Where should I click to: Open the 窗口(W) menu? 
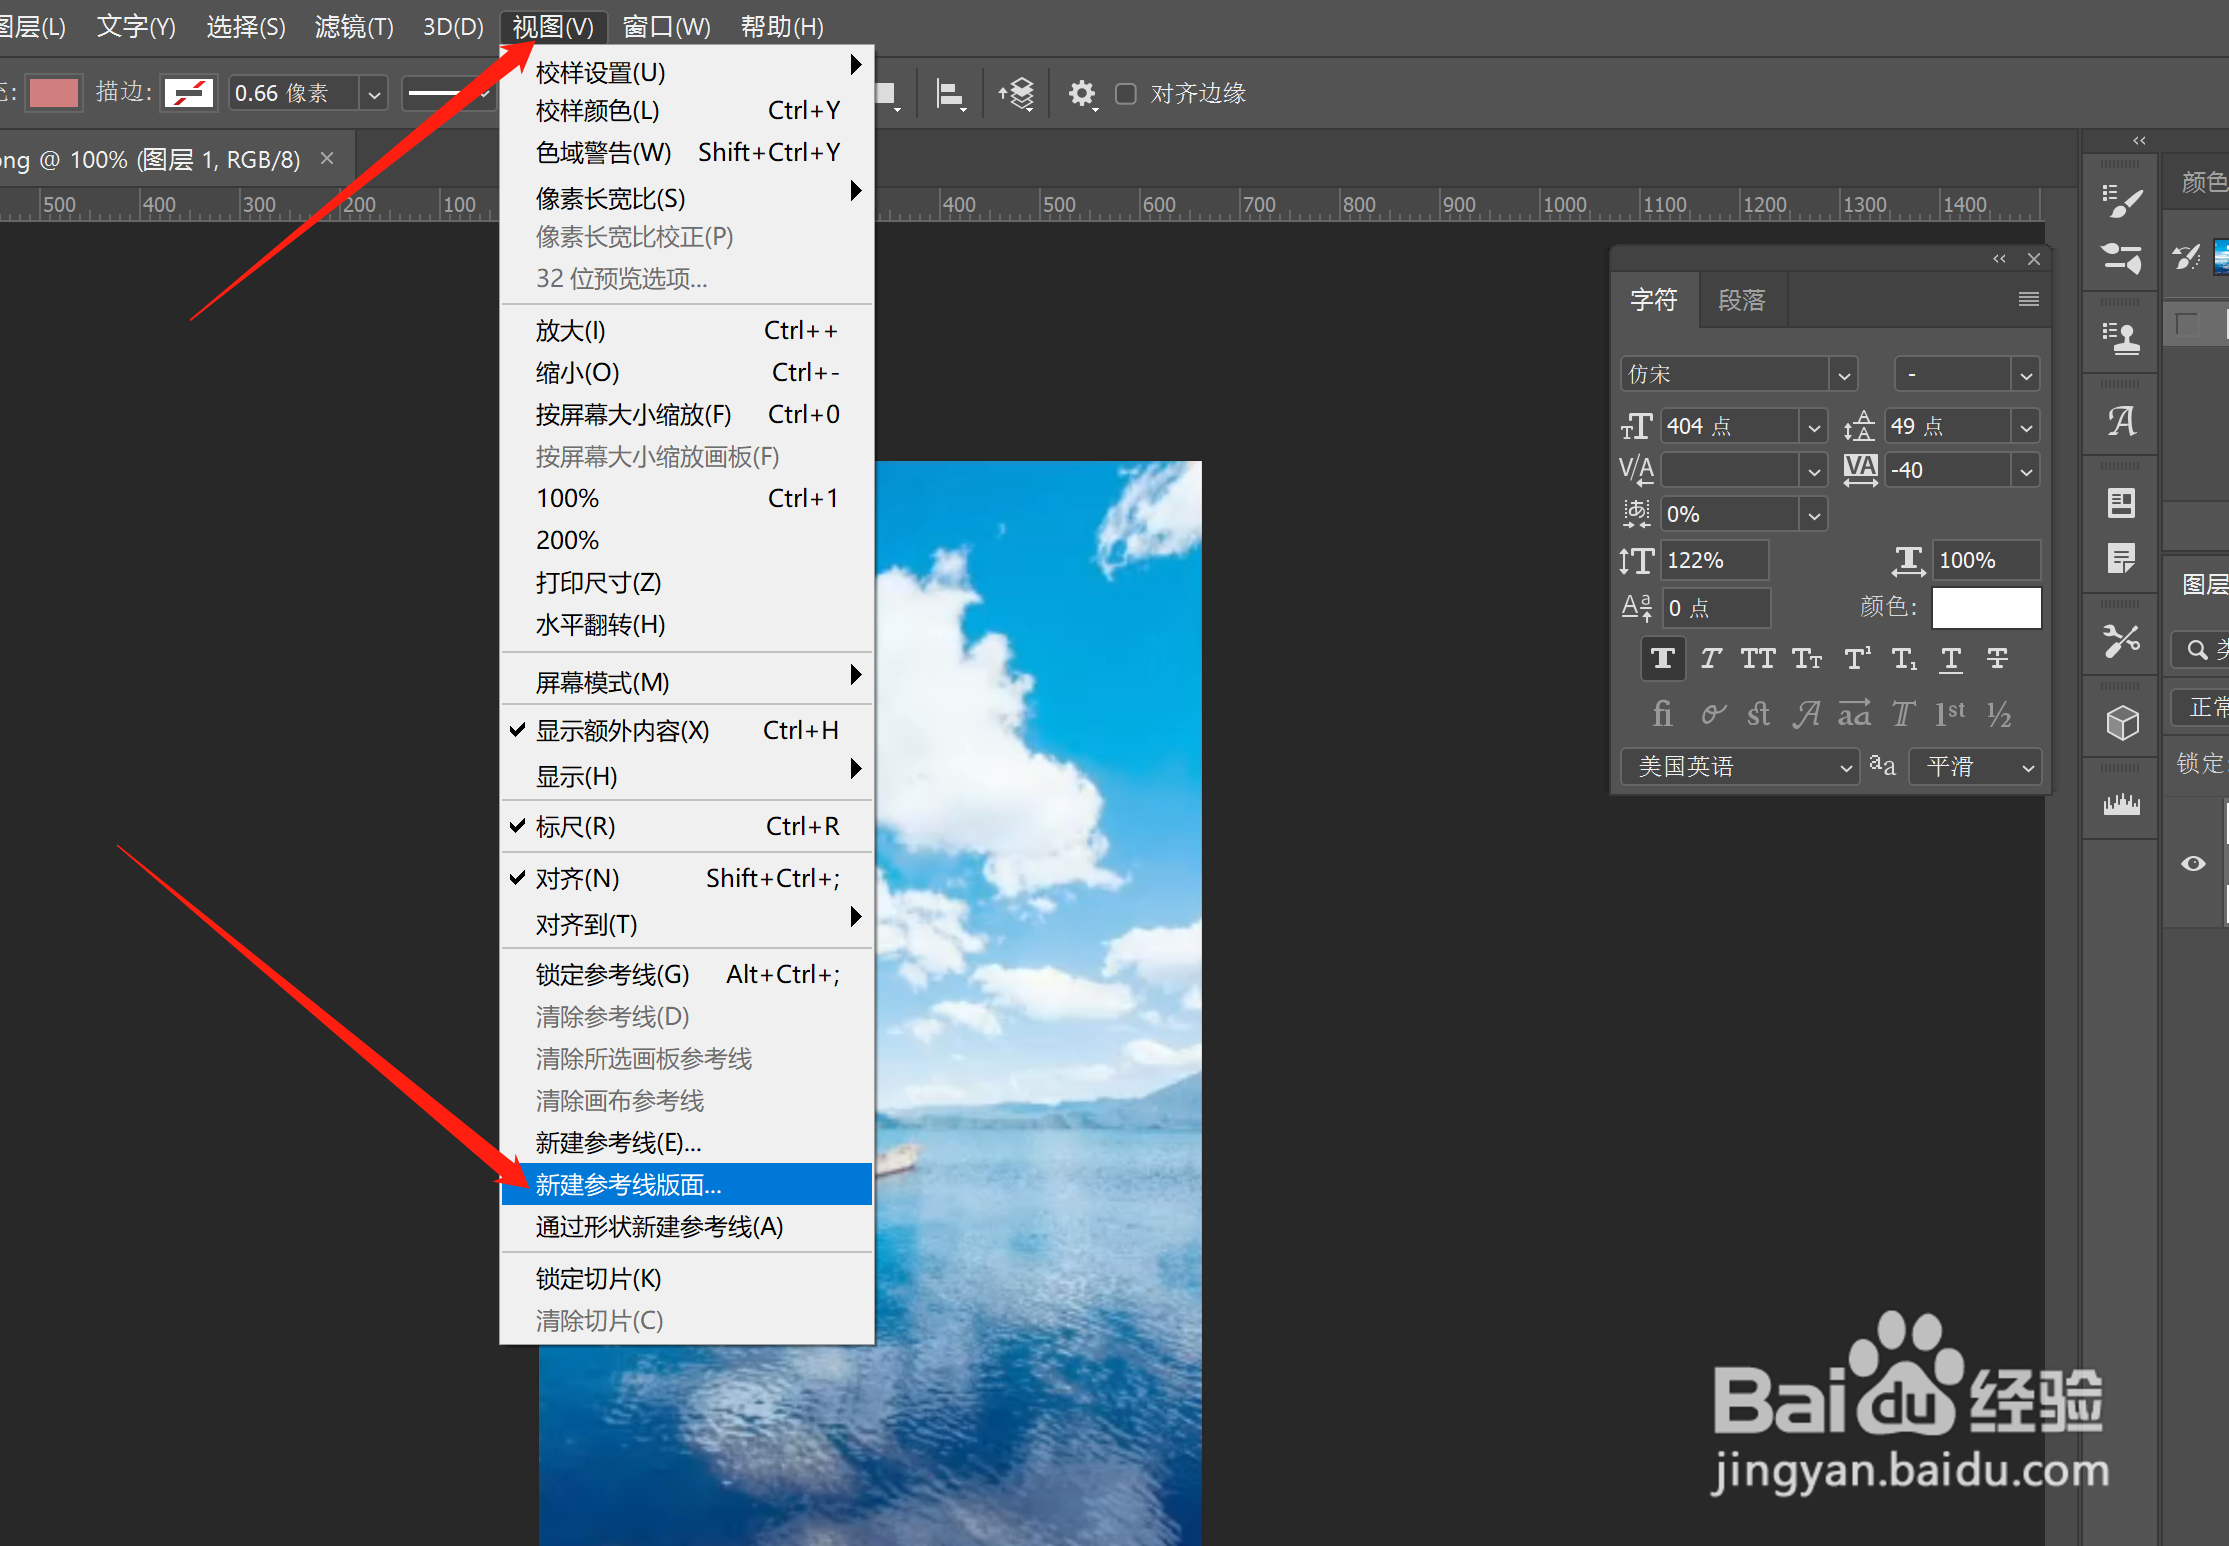pos(666,27)
